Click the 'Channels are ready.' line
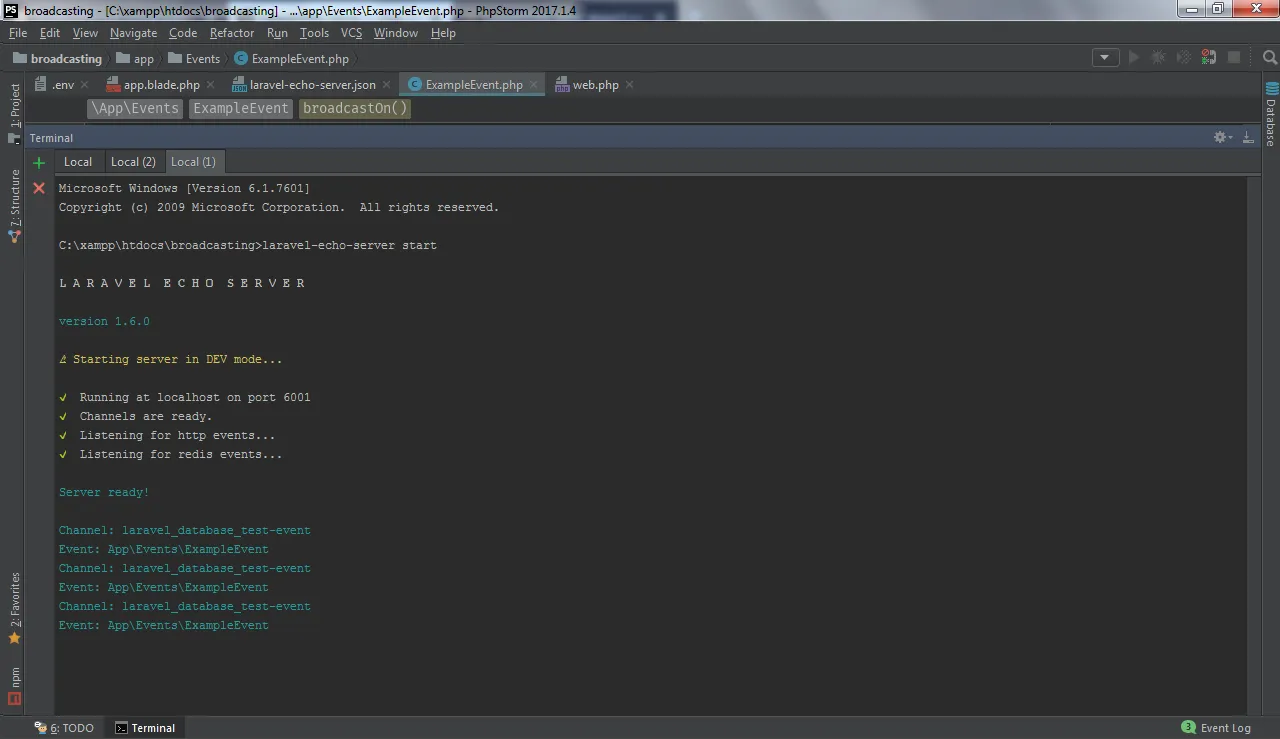This screenshot has height=739, width=1280. coord(146,416)
